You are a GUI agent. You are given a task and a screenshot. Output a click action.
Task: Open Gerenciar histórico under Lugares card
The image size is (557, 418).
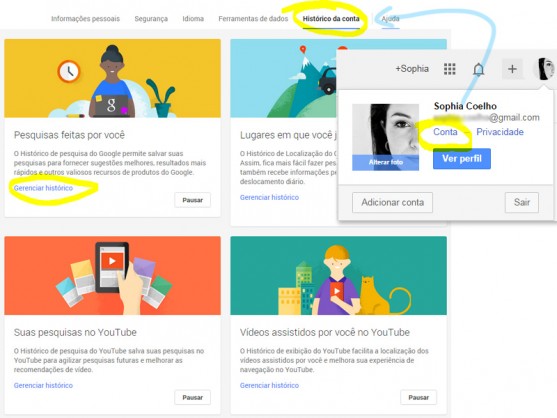click(269, 197)
